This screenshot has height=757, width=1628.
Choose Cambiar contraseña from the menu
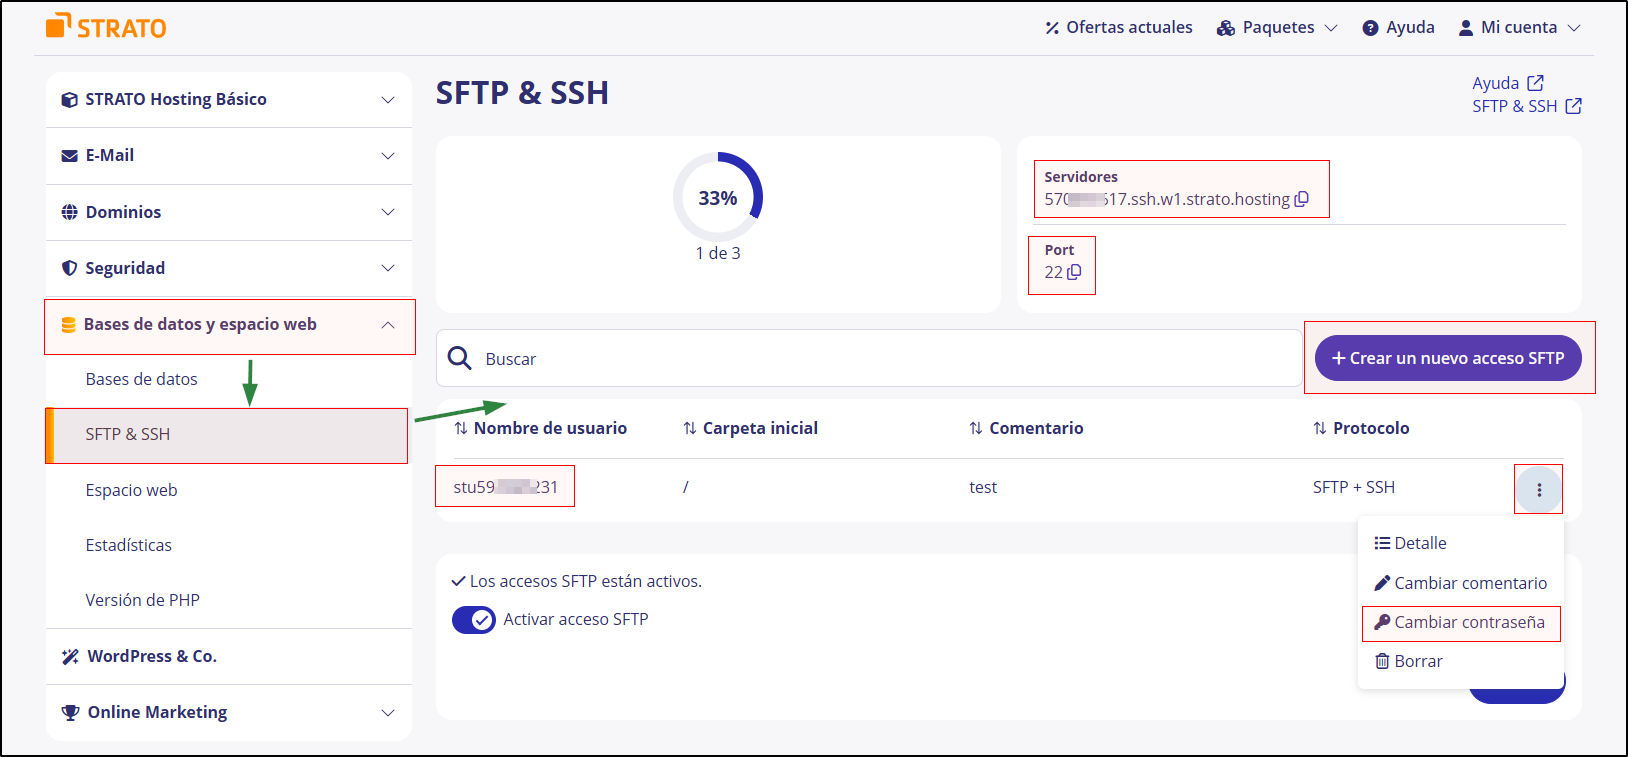tap(1460, 622)
